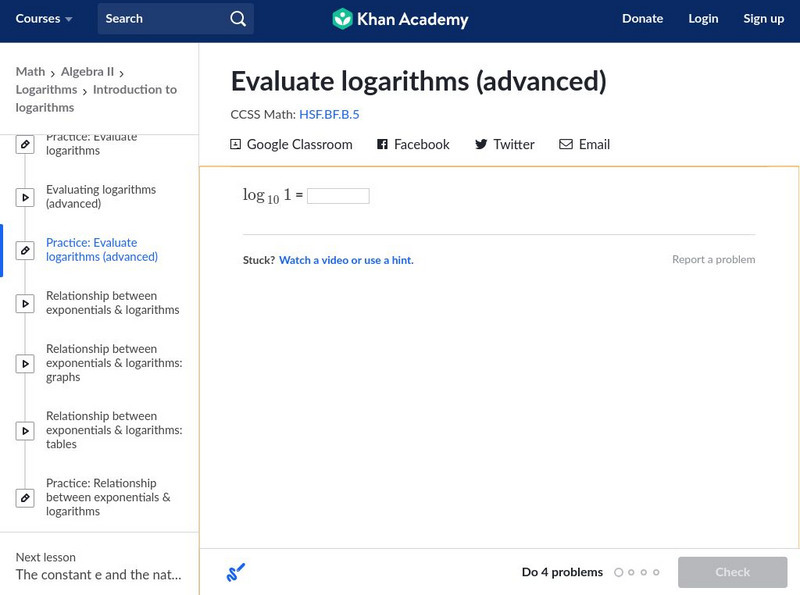This screenshot has height=595, width=800.
Task: Click the HSF.BF.B.5 standard link
Action: point(329,115)
